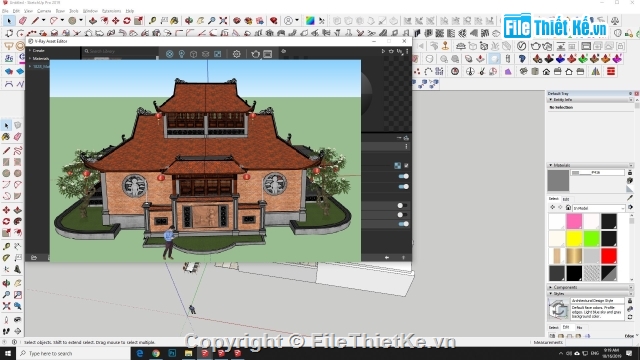The image size is (640, 360).
Task: Open V-Ray Settings gear in Asset Editor
Action: (236, 54)
